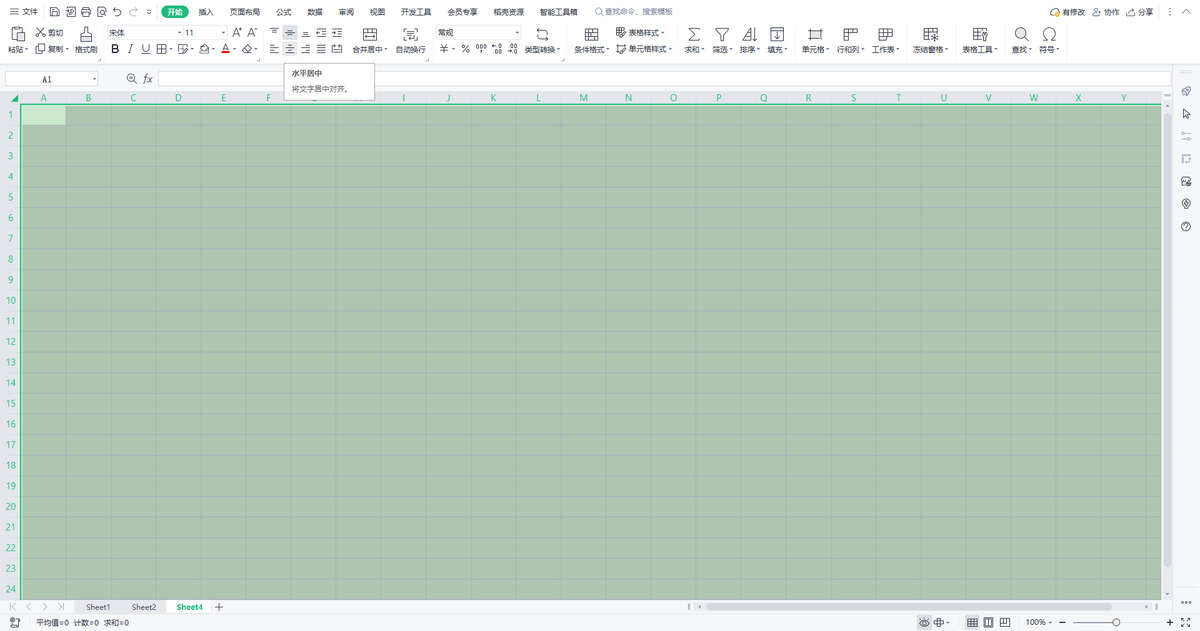Increase font size with the larger A icon
The height and width of the screenshot is (631, 1200).
tap(237, 33)
